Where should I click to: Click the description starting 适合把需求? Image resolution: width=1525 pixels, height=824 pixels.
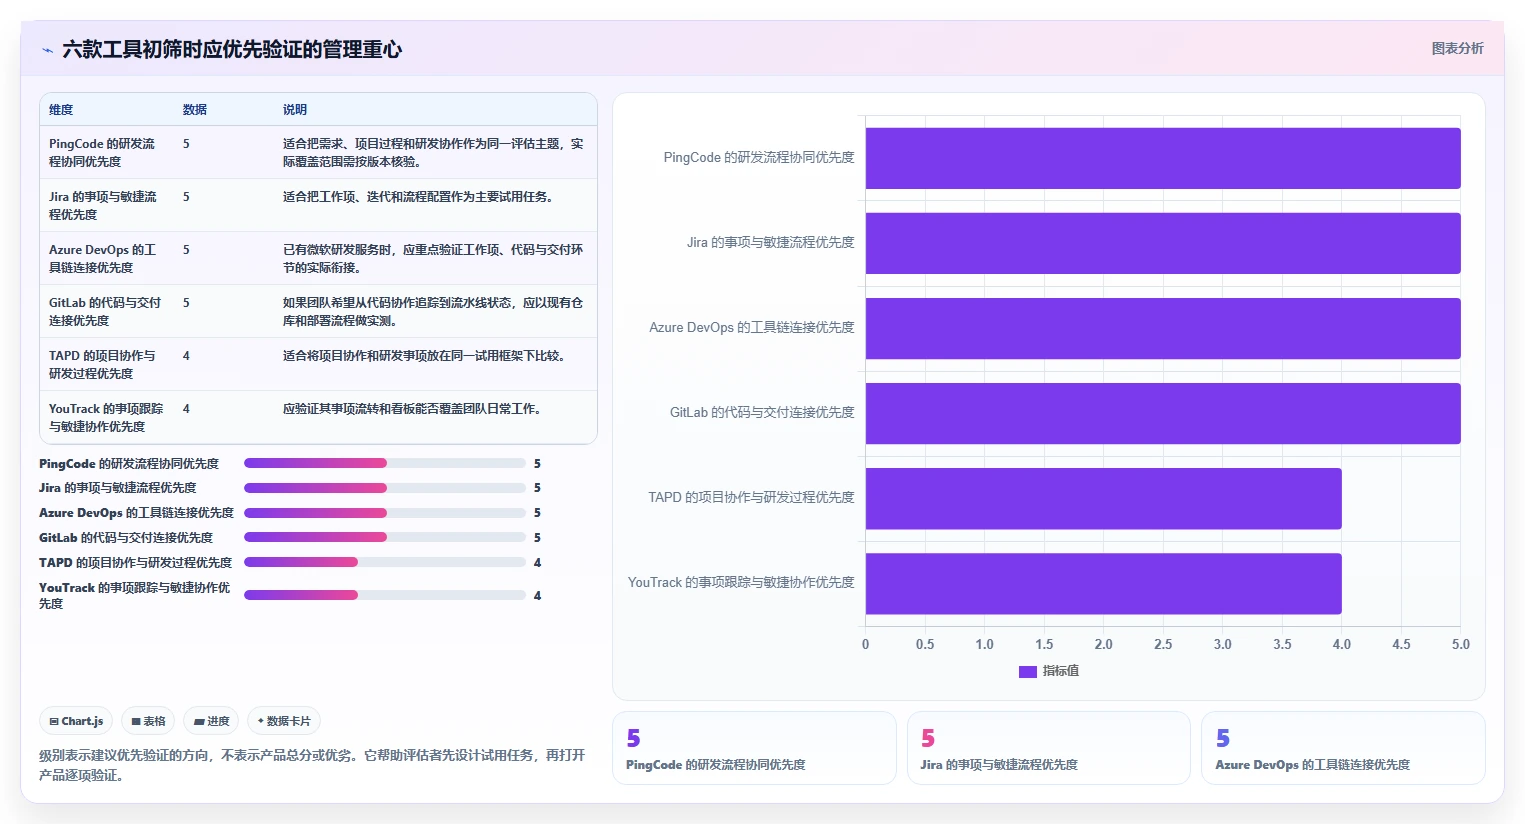pyautogui.click(x=433, y=152)
